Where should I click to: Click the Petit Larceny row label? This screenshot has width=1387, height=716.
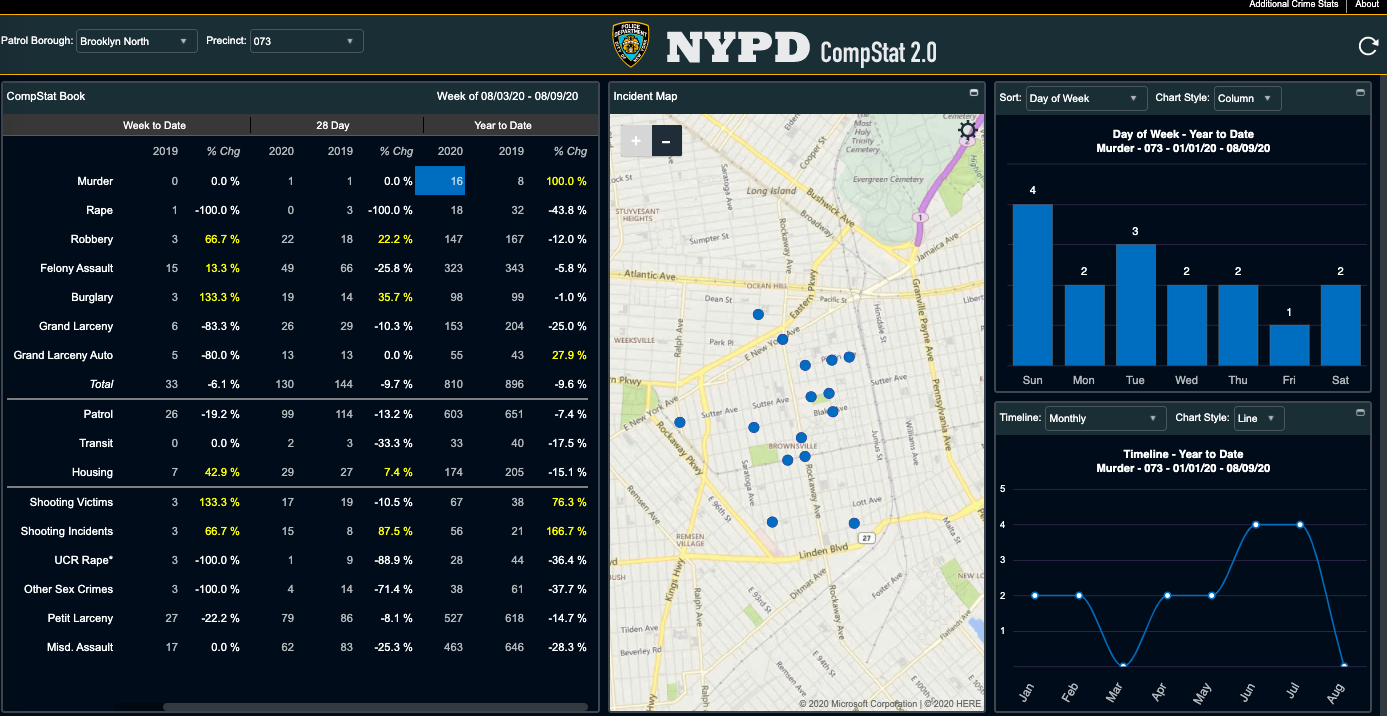[78, 618]
